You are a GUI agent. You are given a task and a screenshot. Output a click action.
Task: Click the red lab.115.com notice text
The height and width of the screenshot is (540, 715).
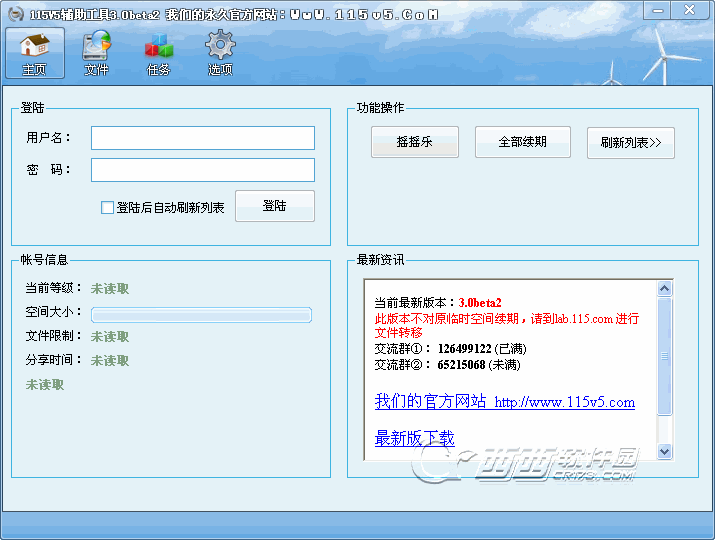tap(507, 325)
